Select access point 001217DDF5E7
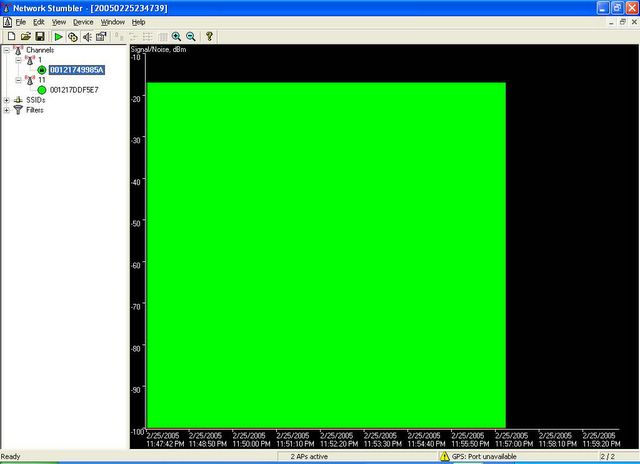Viewport: 640px width, 464px height. [x=74, y=90]
